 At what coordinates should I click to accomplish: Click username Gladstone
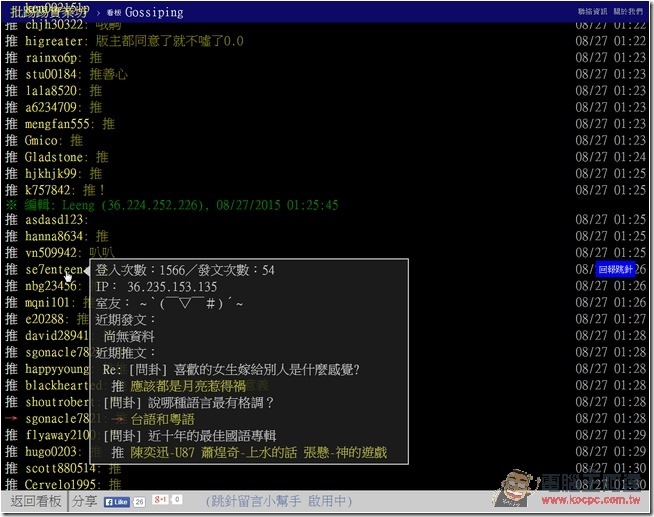pyautogui.click(x=54, y=157)
